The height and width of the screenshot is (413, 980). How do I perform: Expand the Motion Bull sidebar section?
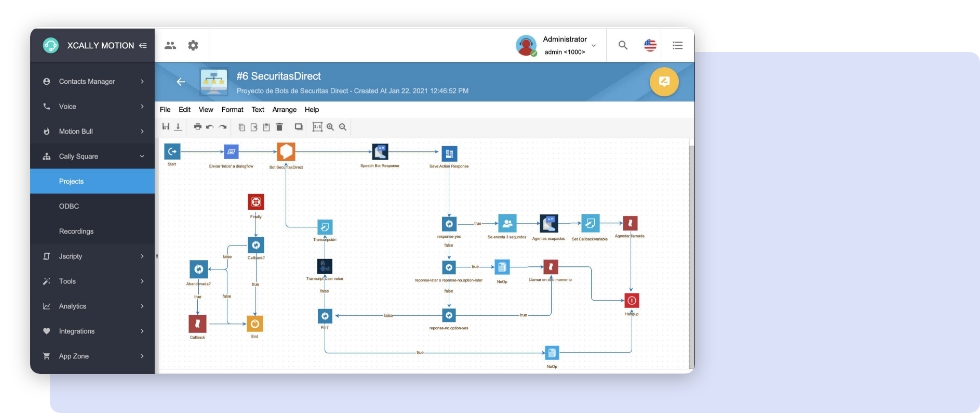click(x=92, y=131)
